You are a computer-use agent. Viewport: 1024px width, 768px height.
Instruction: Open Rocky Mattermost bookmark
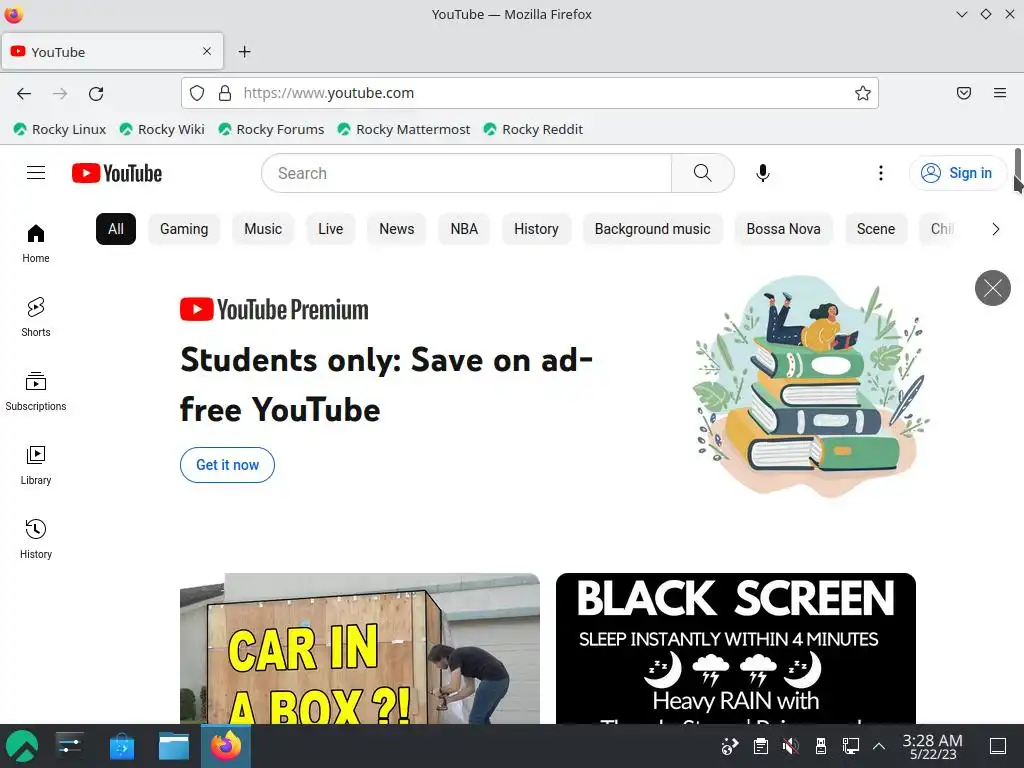point(404,129)
